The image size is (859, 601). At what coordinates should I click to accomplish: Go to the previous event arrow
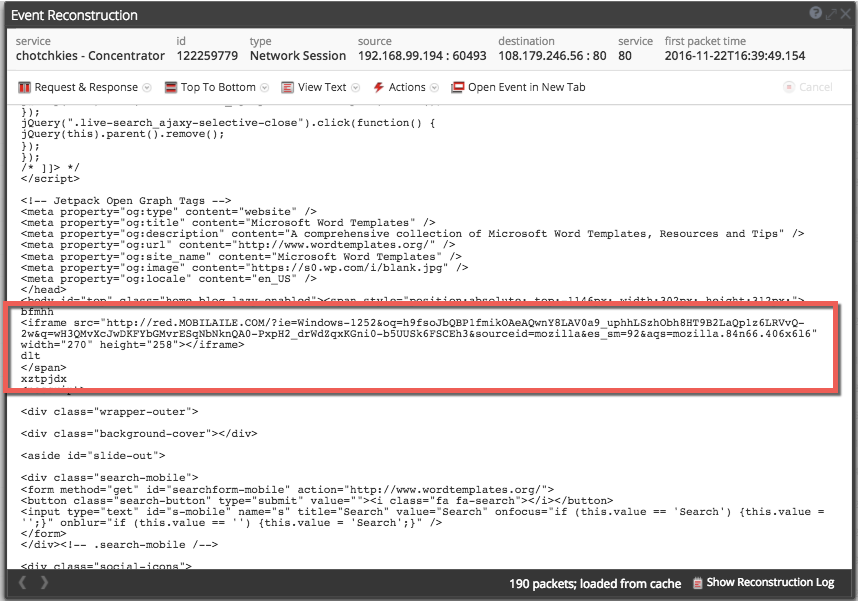[x=23, y=583]
